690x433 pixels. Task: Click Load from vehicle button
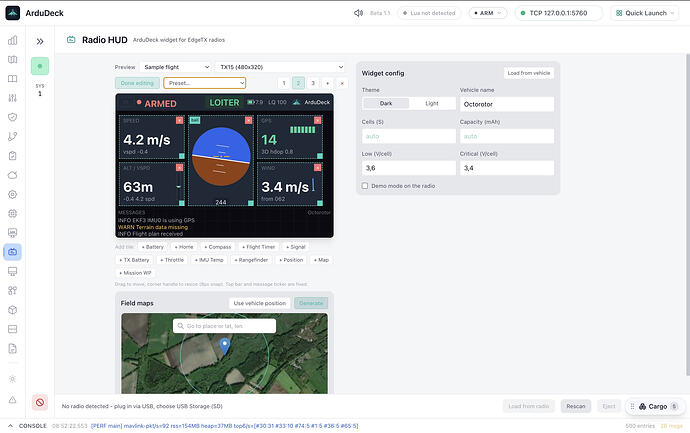click(x=529, y=73)
